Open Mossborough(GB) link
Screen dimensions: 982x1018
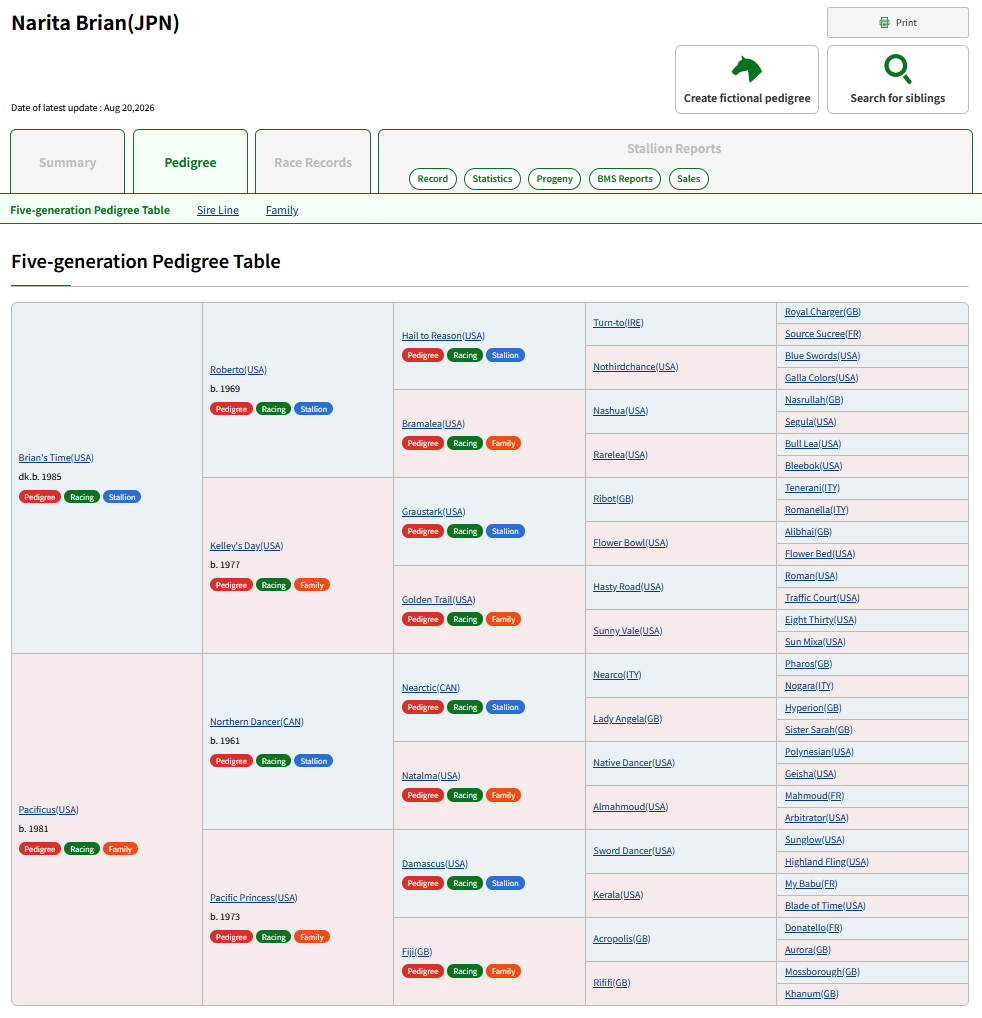[x=822, y=972]
